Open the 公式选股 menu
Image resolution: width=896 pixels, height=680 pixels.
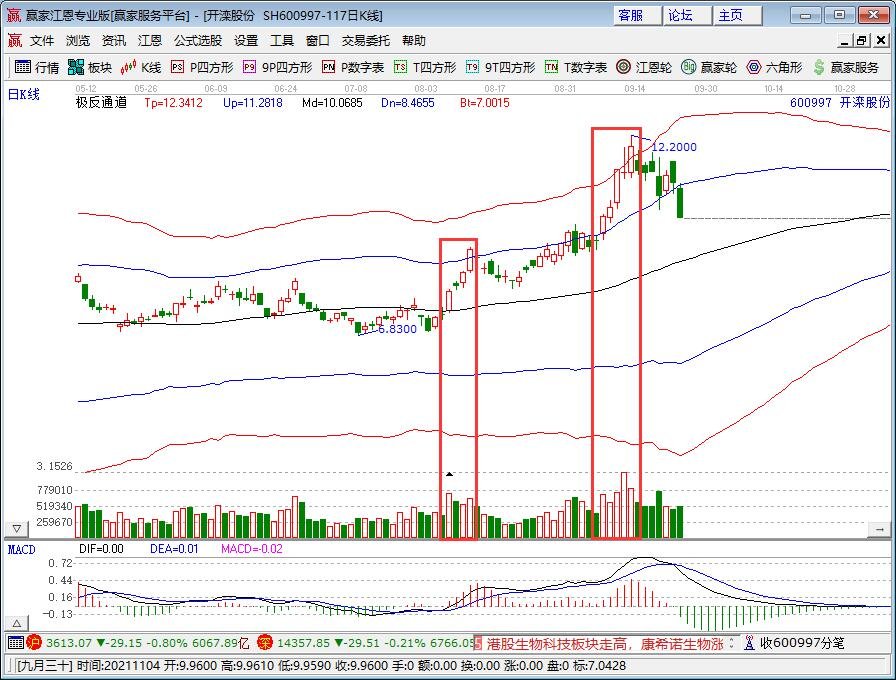[198, 41]
